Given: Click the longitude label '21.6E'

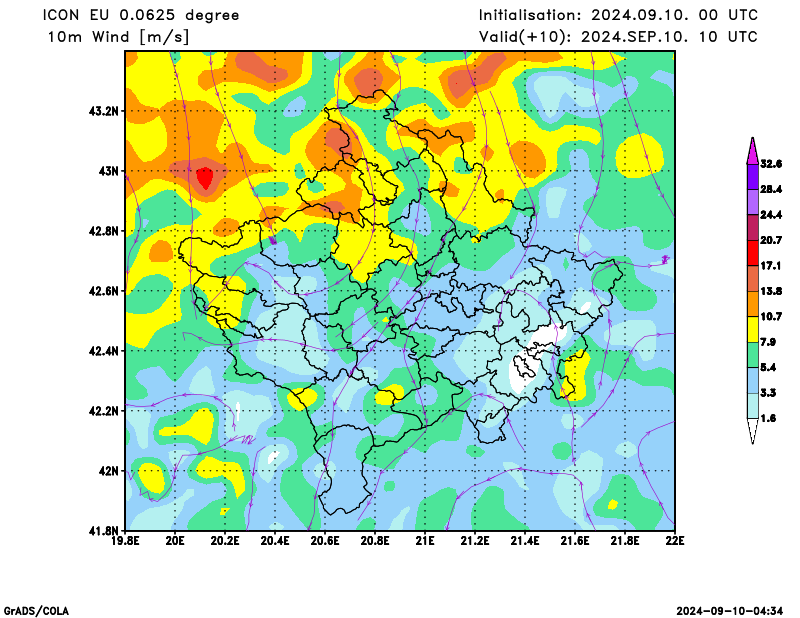Looking at the screenshot, I should 575,540.
